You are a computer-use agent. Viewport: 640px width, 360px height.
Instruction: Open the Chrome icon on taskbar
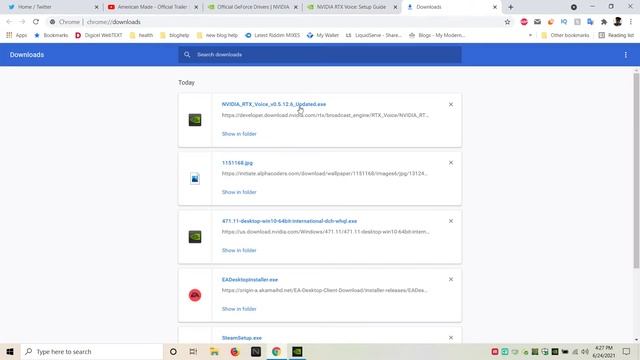[x=276, y=351]
